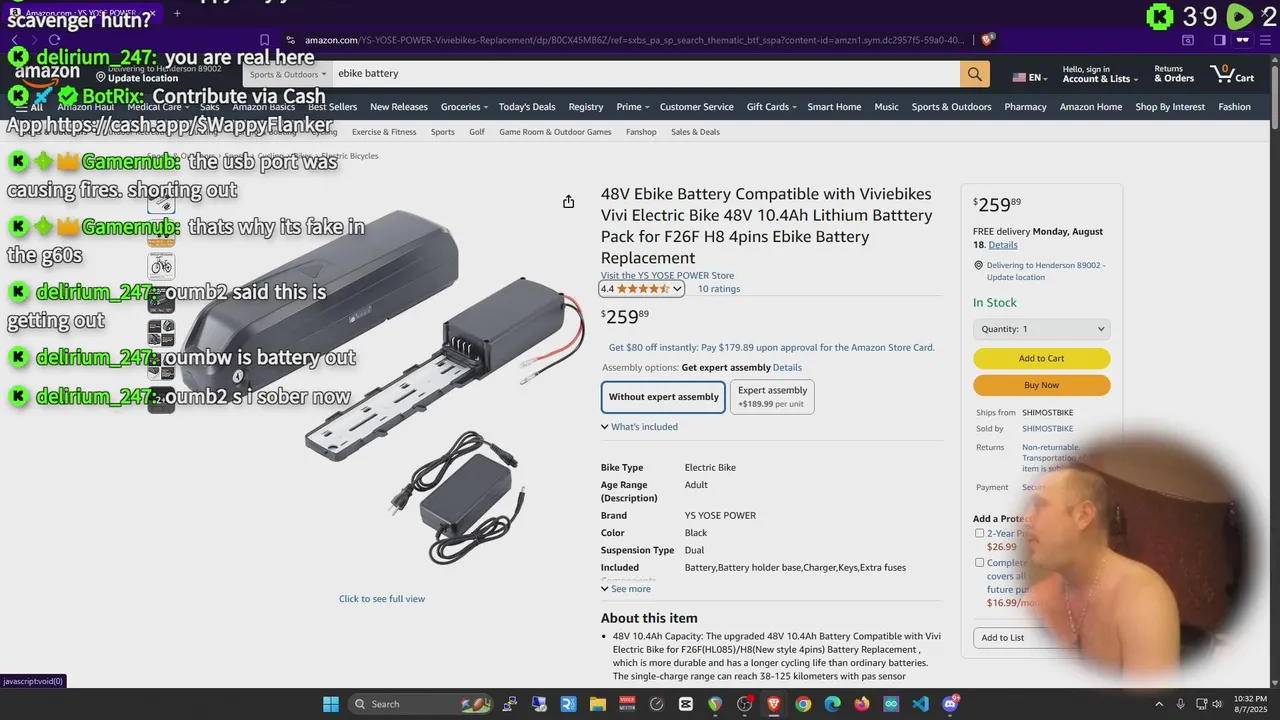The height and width of the screenshot is (720, 1280).
Task: Open the cart icon in Amazon header
Action: (1231, 74)
